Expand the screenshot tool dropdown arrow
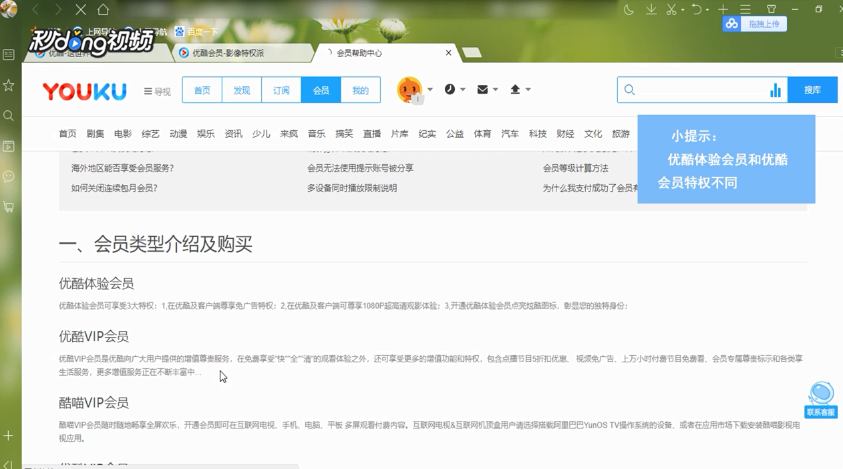The width and height of the screenshot is (843, 469). click(x=683, y=10)
